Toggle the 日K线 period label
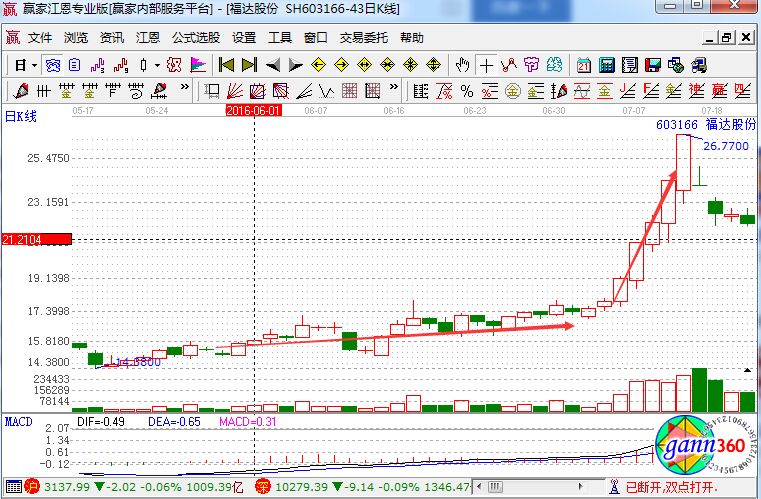Viewport: 761px width, 499px height. tap(21, 117)
